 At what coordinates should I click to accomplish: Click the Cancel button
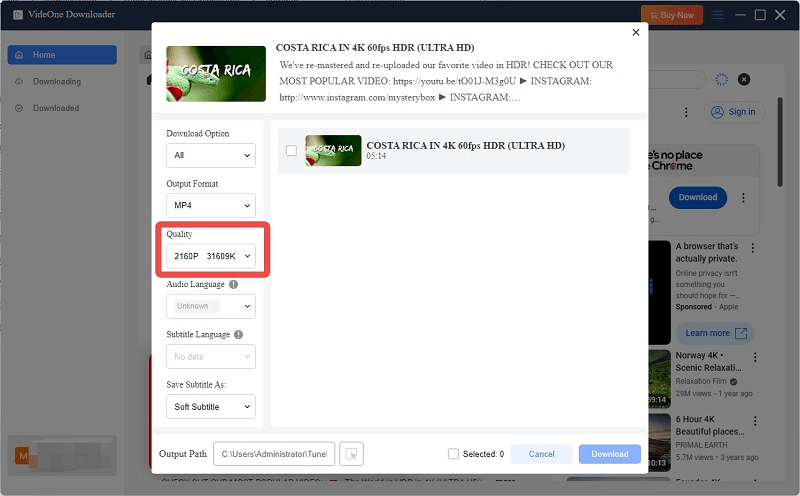coord(541,454)
